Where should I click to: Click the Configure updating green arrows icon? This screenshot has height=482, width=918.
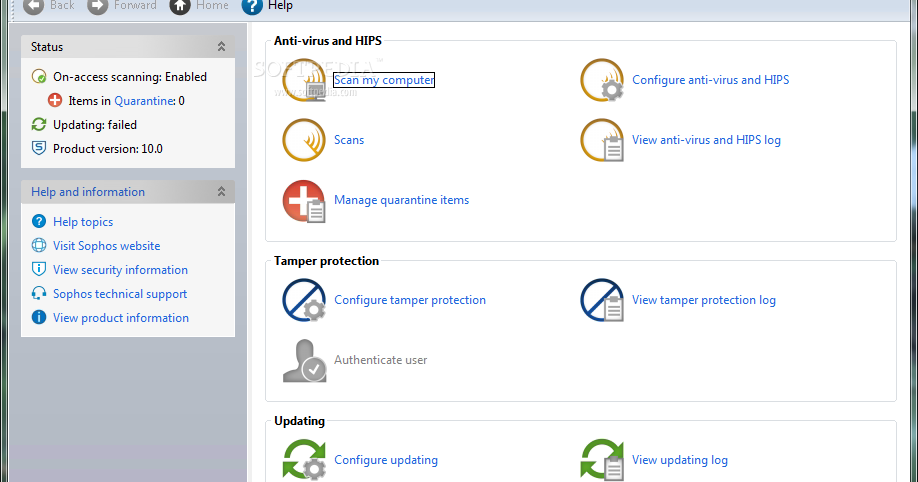tap(304, 460)
